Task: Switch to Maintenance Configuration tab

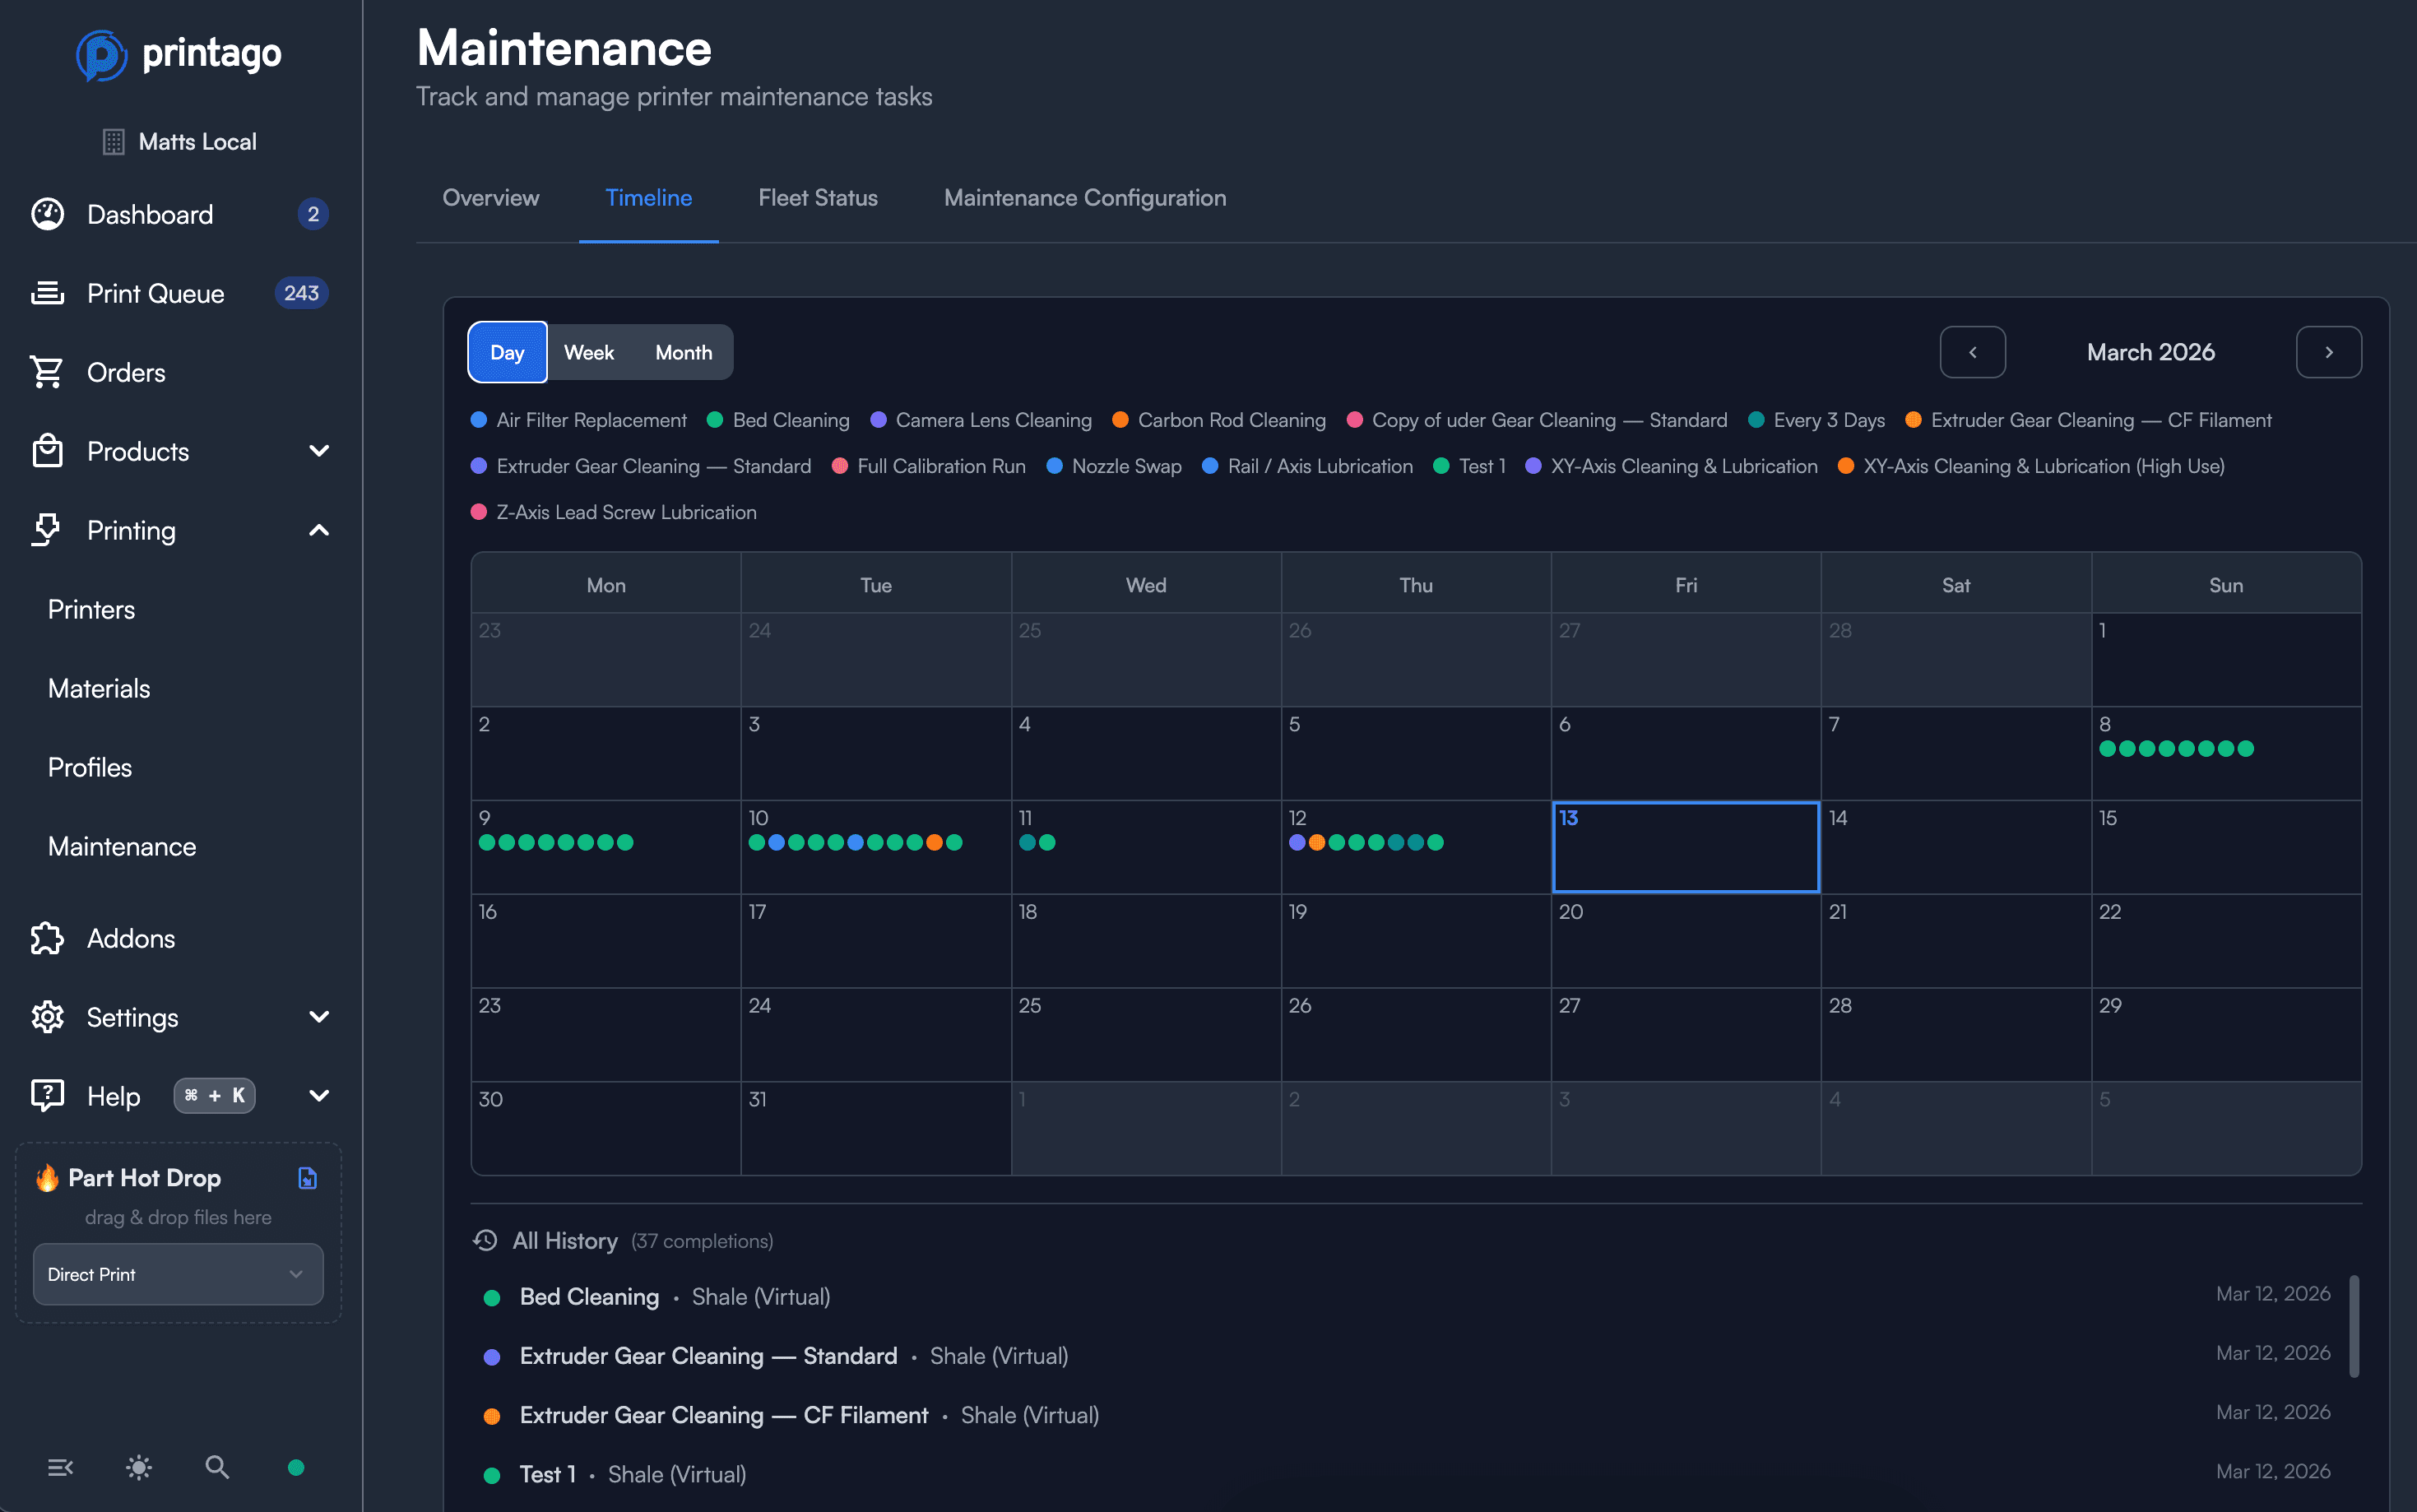Action: 1085,198
